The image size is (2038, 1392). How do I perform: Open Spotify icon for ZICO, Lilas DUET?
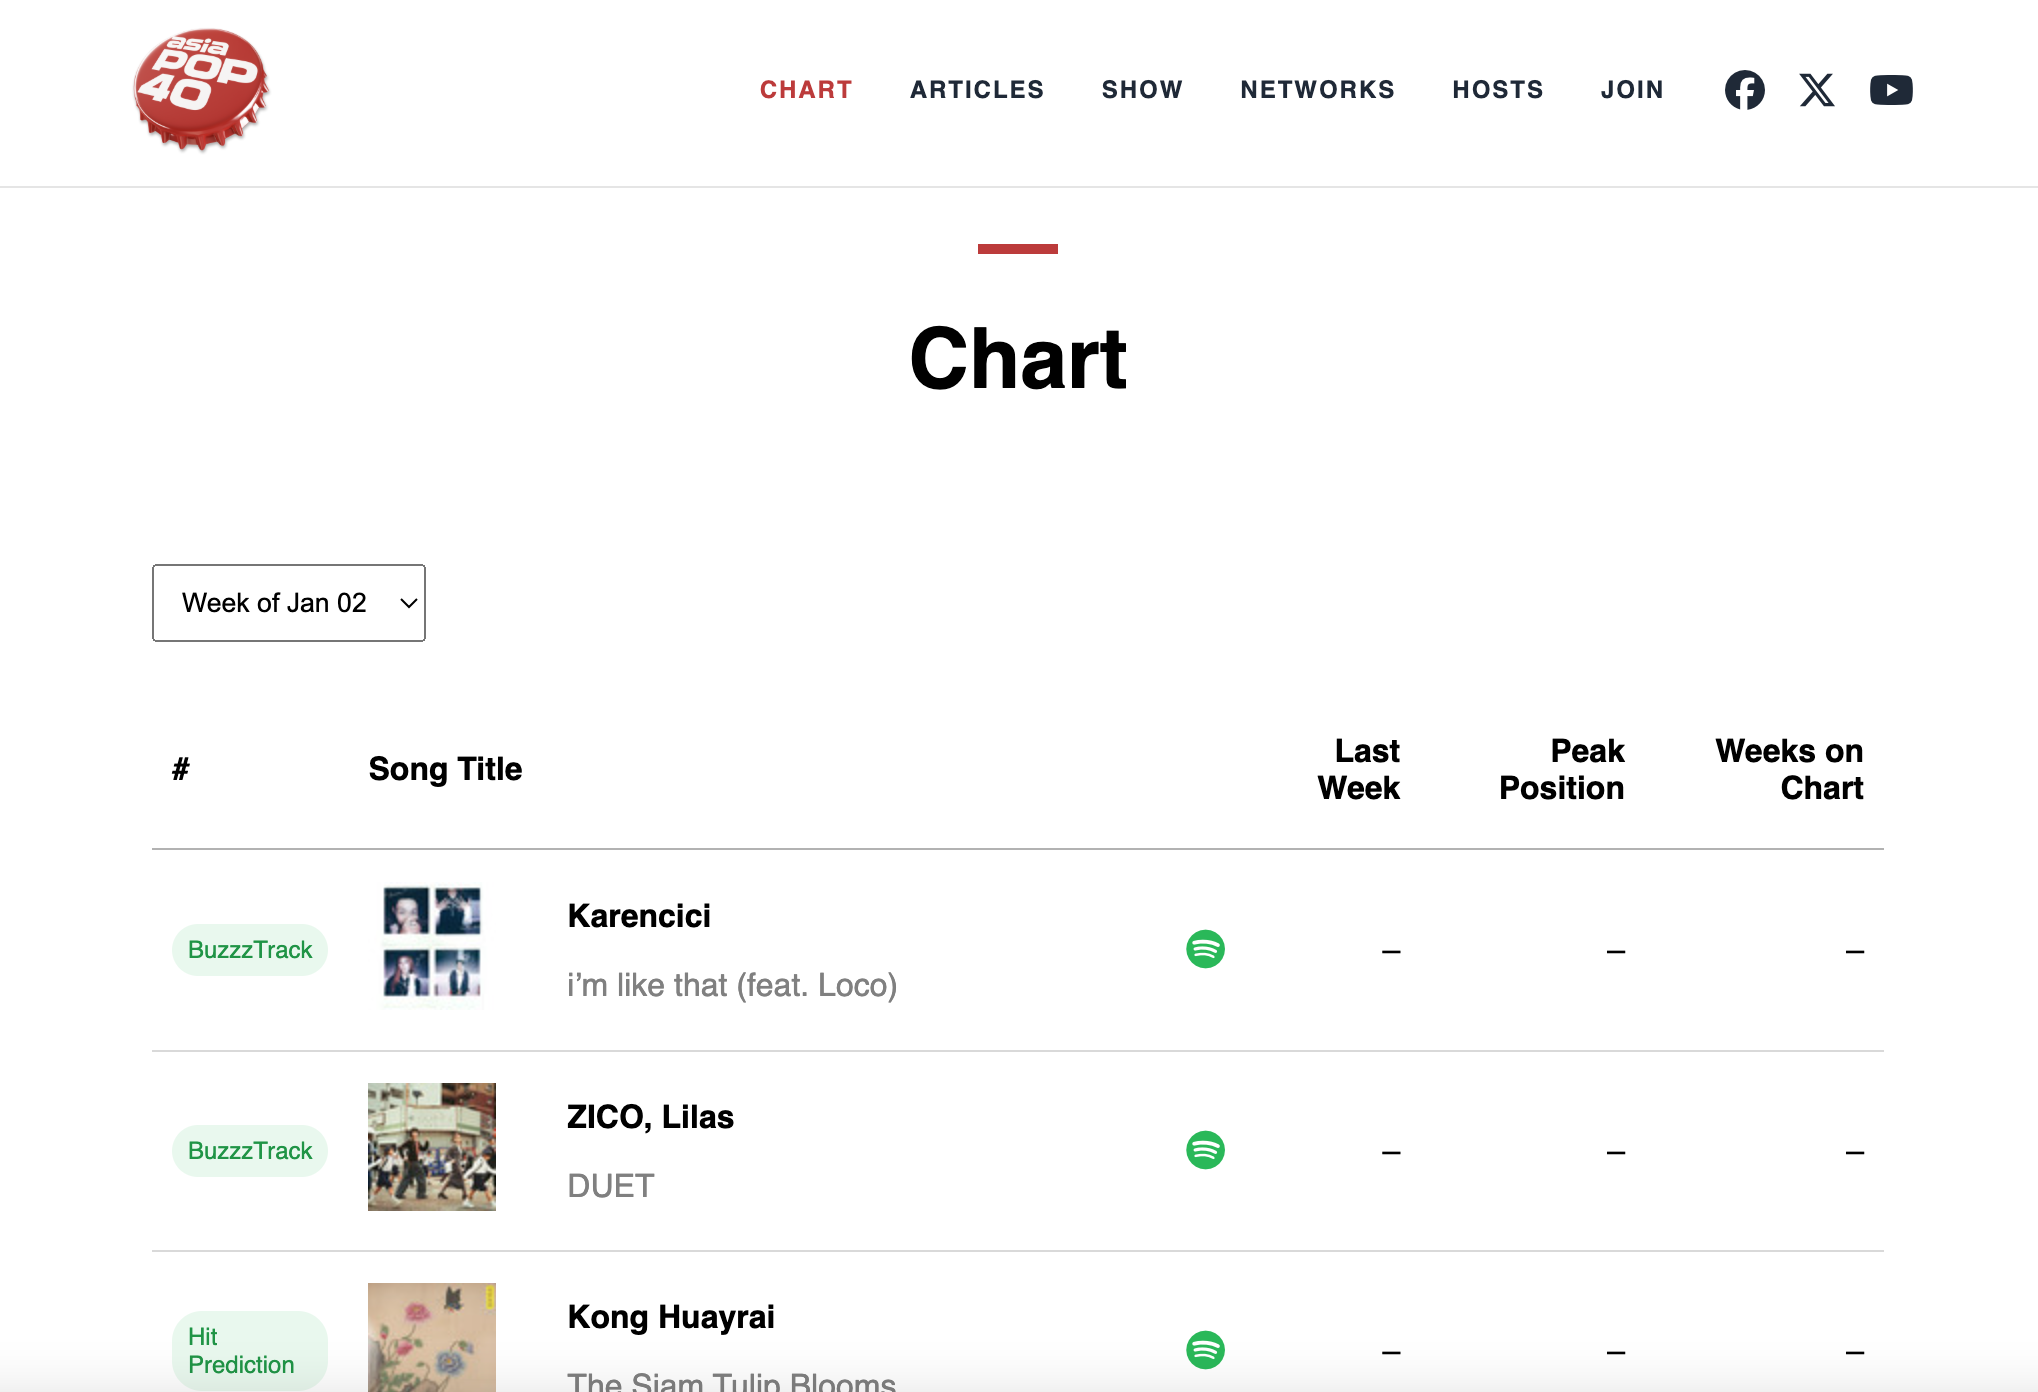click(1205, 1150)
